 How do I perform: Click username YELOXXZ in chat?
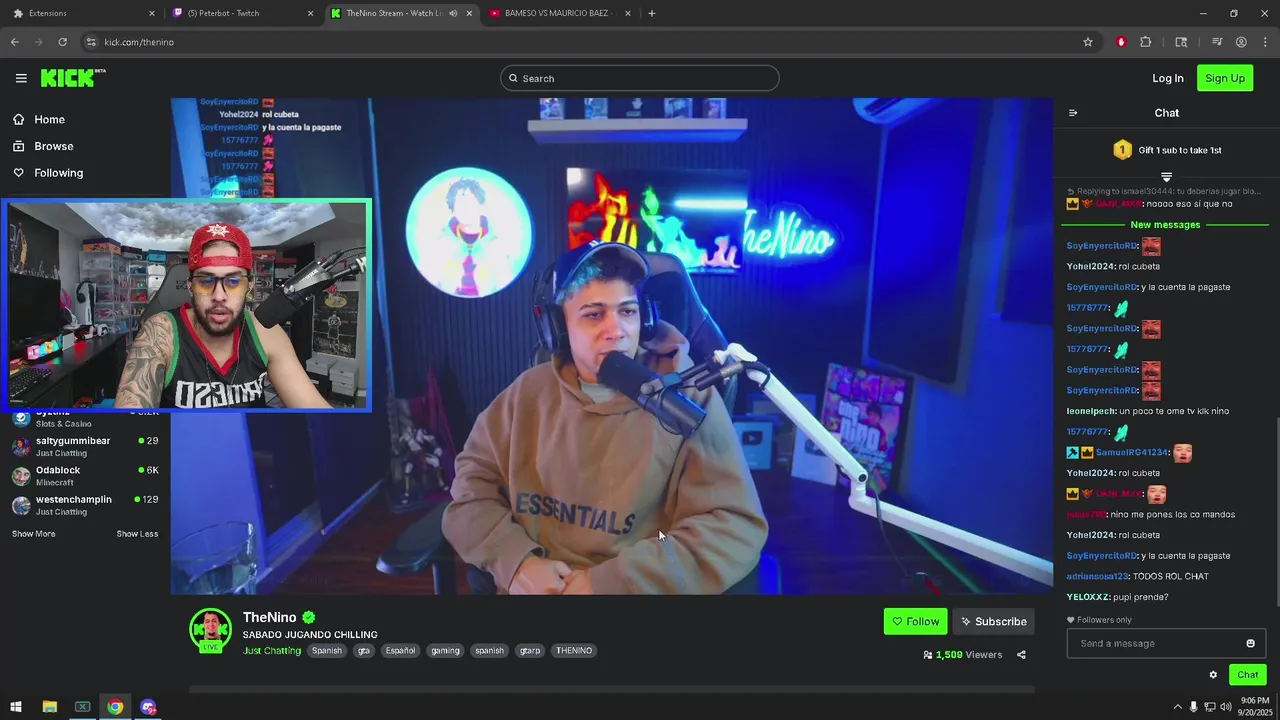coord(1088,597)
